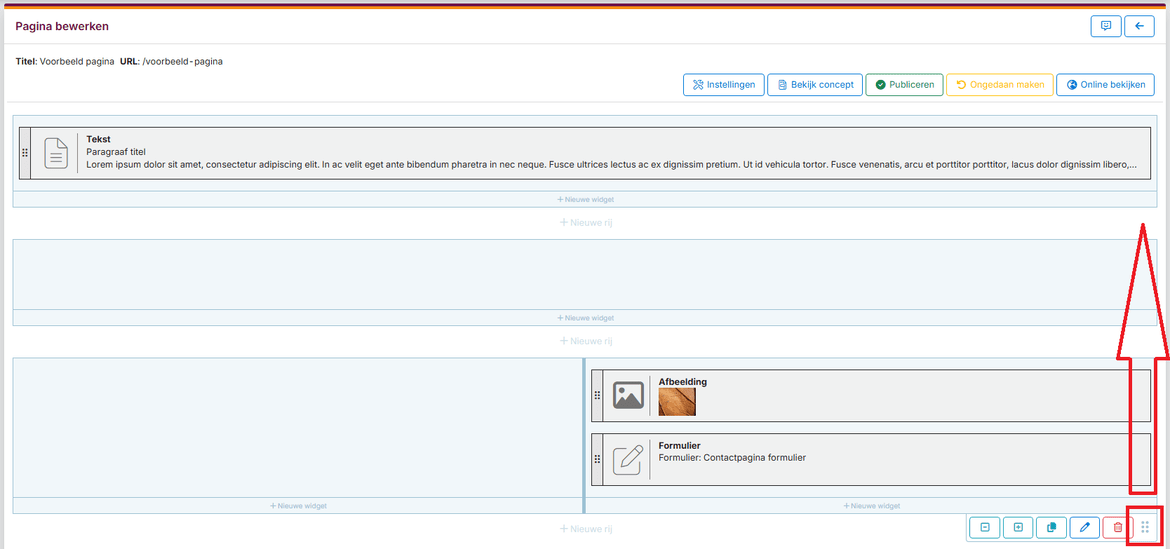Add Nieuwe widget in the empty column beside Afbeelding
The width and height of the screenshot is (1170, 549).
click(x=298, y=506)
